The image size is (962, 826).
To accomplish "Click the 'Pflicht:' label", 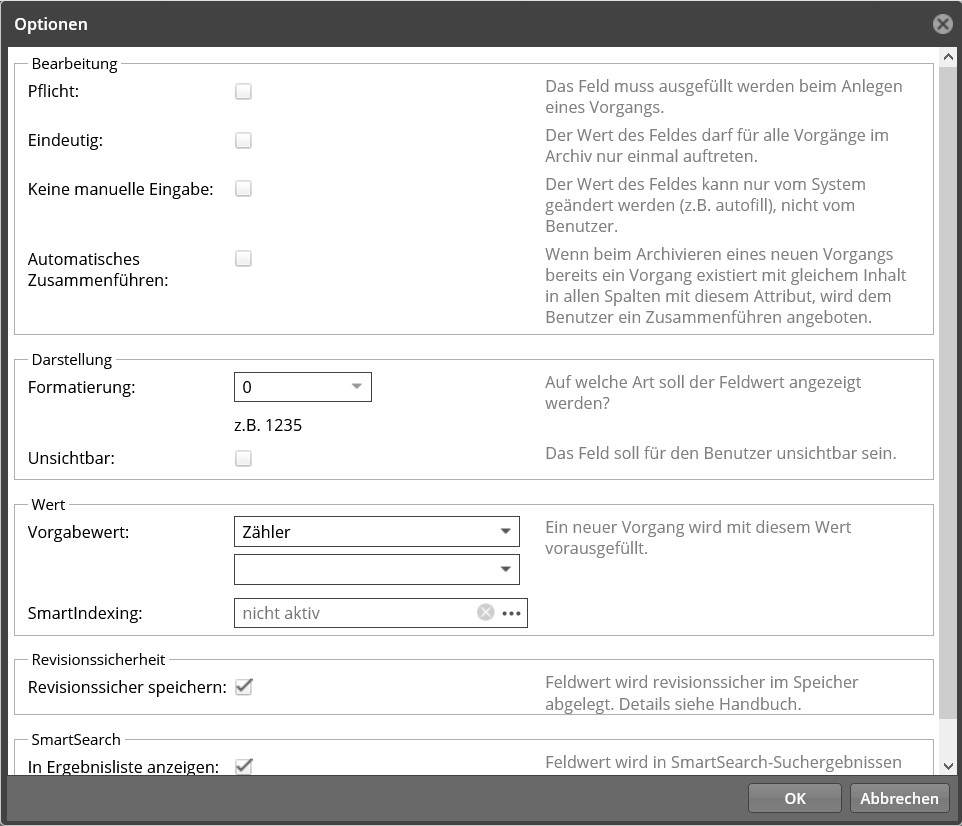I will click(53, 91).
